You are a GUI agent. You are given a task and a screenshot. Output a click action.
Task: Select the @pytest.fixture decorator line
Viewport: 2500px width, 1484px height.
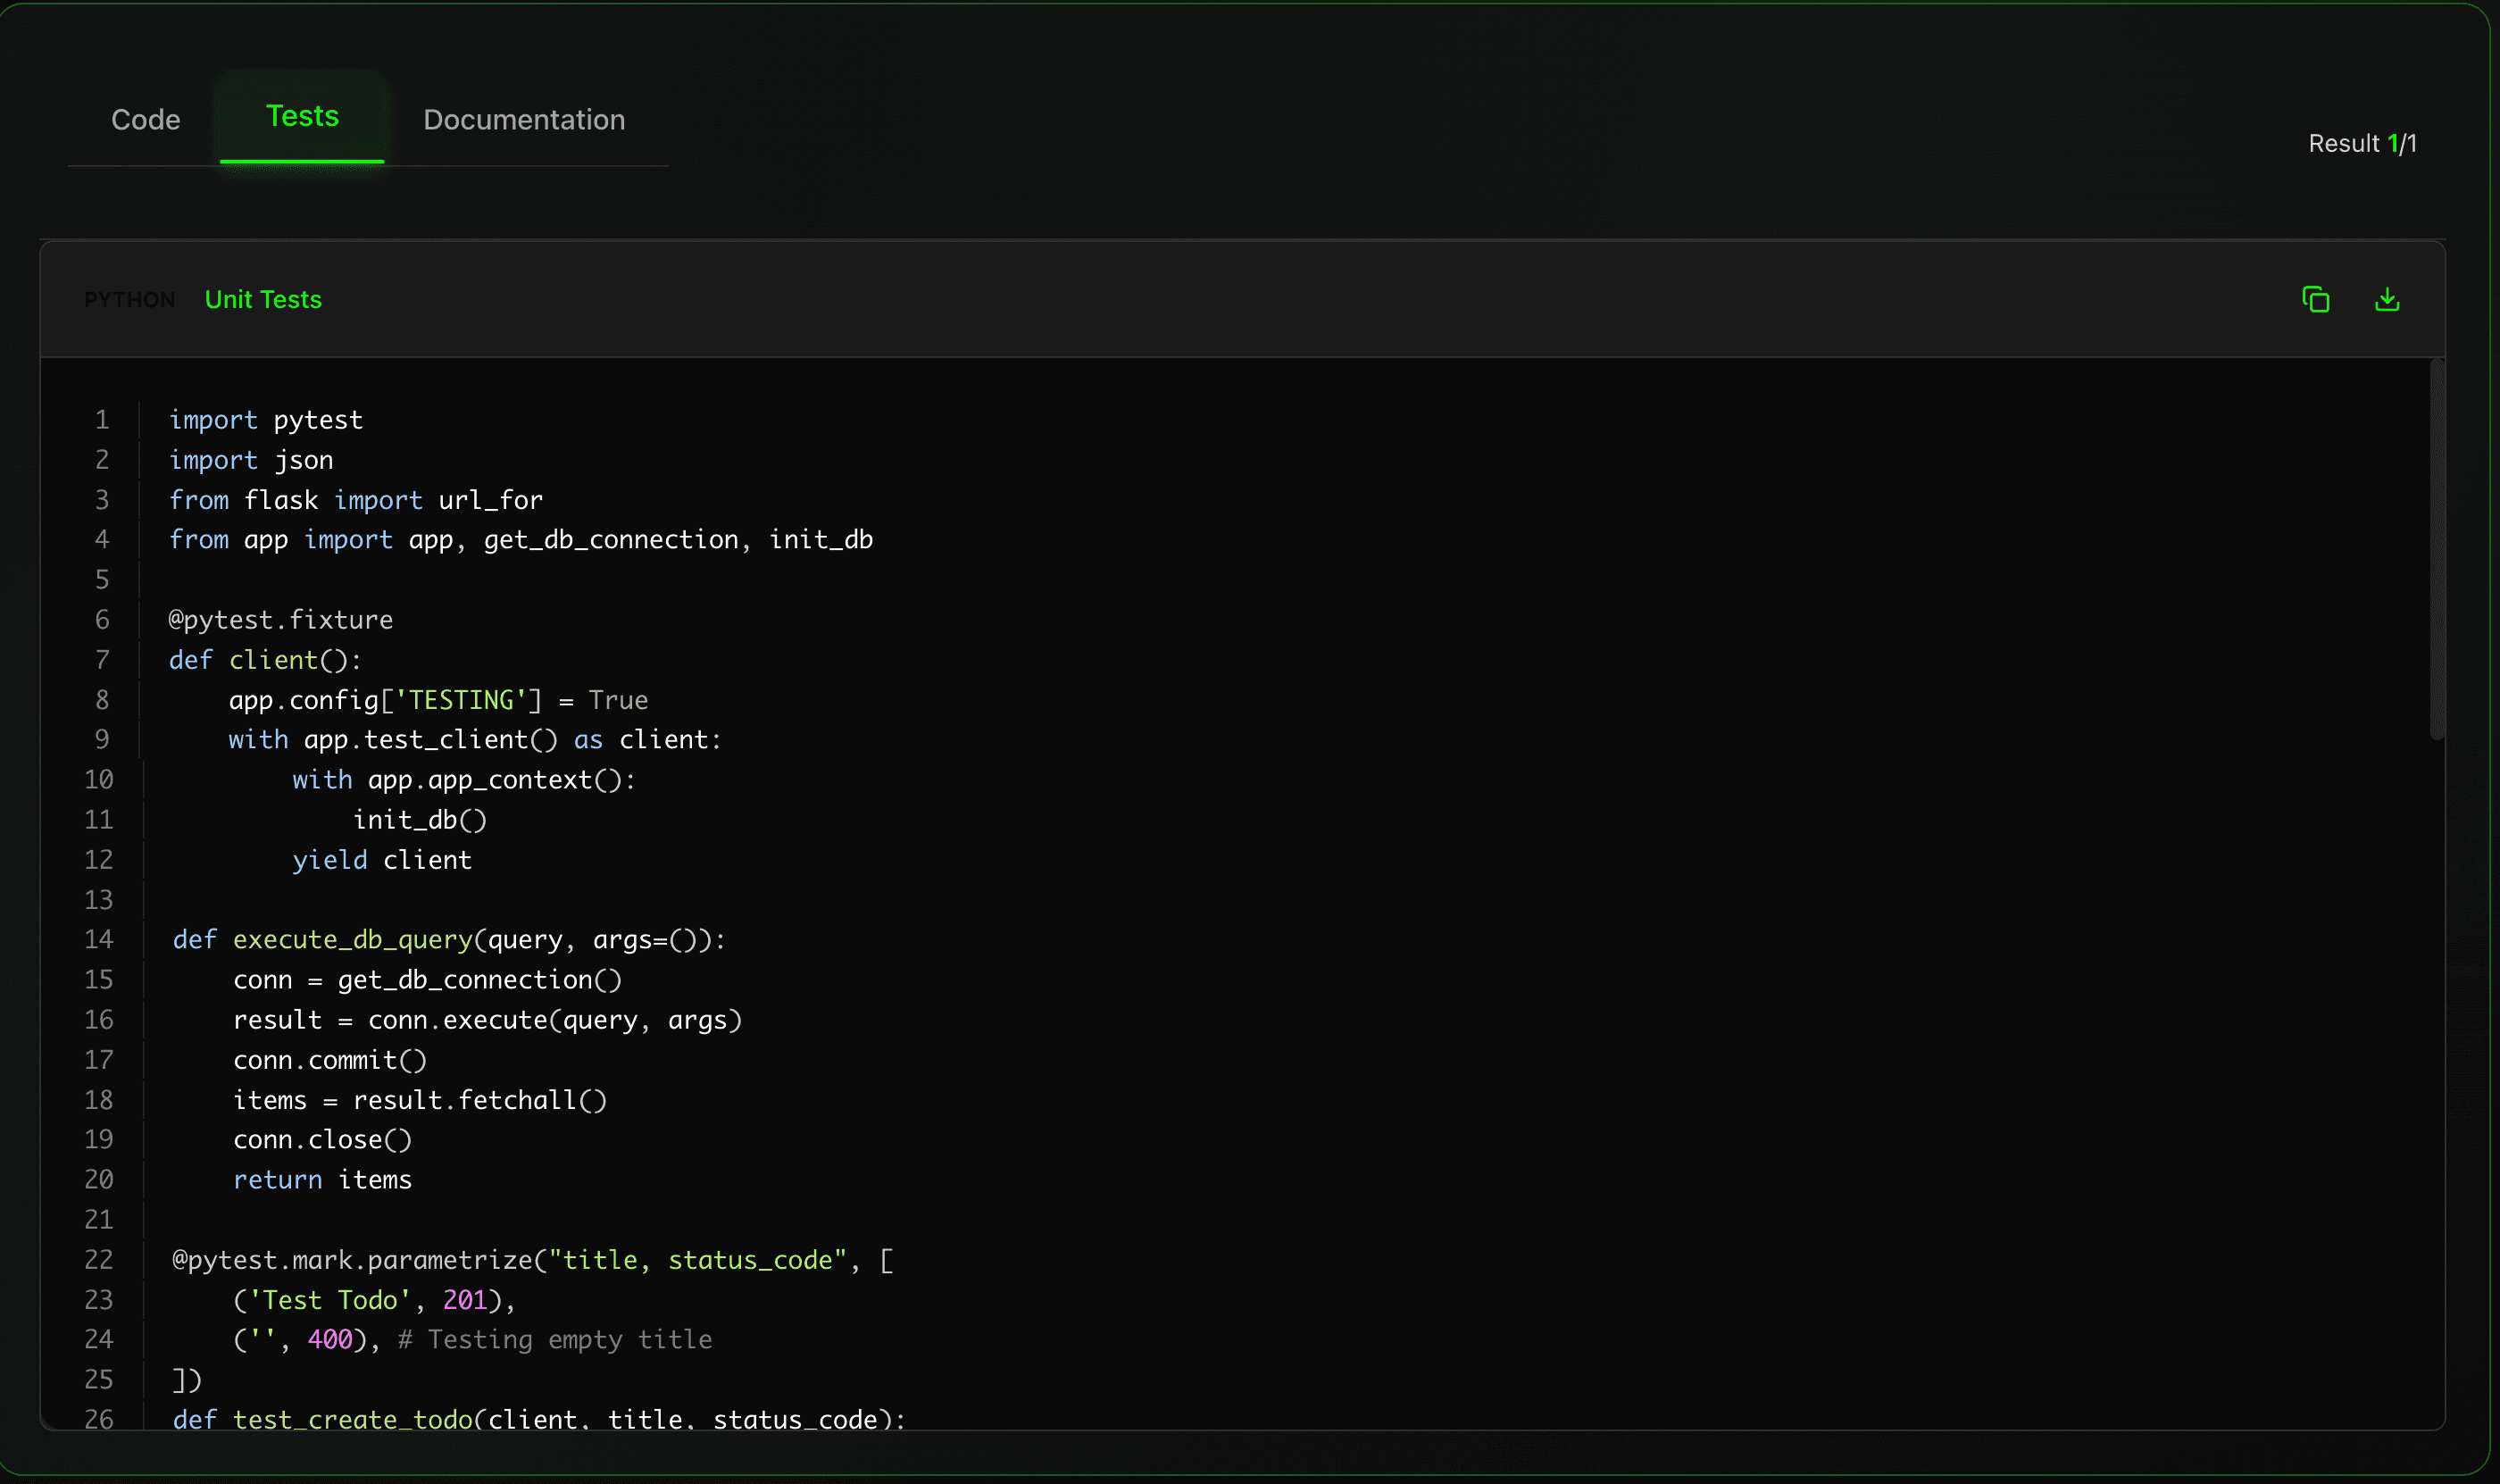coord(281,619)
